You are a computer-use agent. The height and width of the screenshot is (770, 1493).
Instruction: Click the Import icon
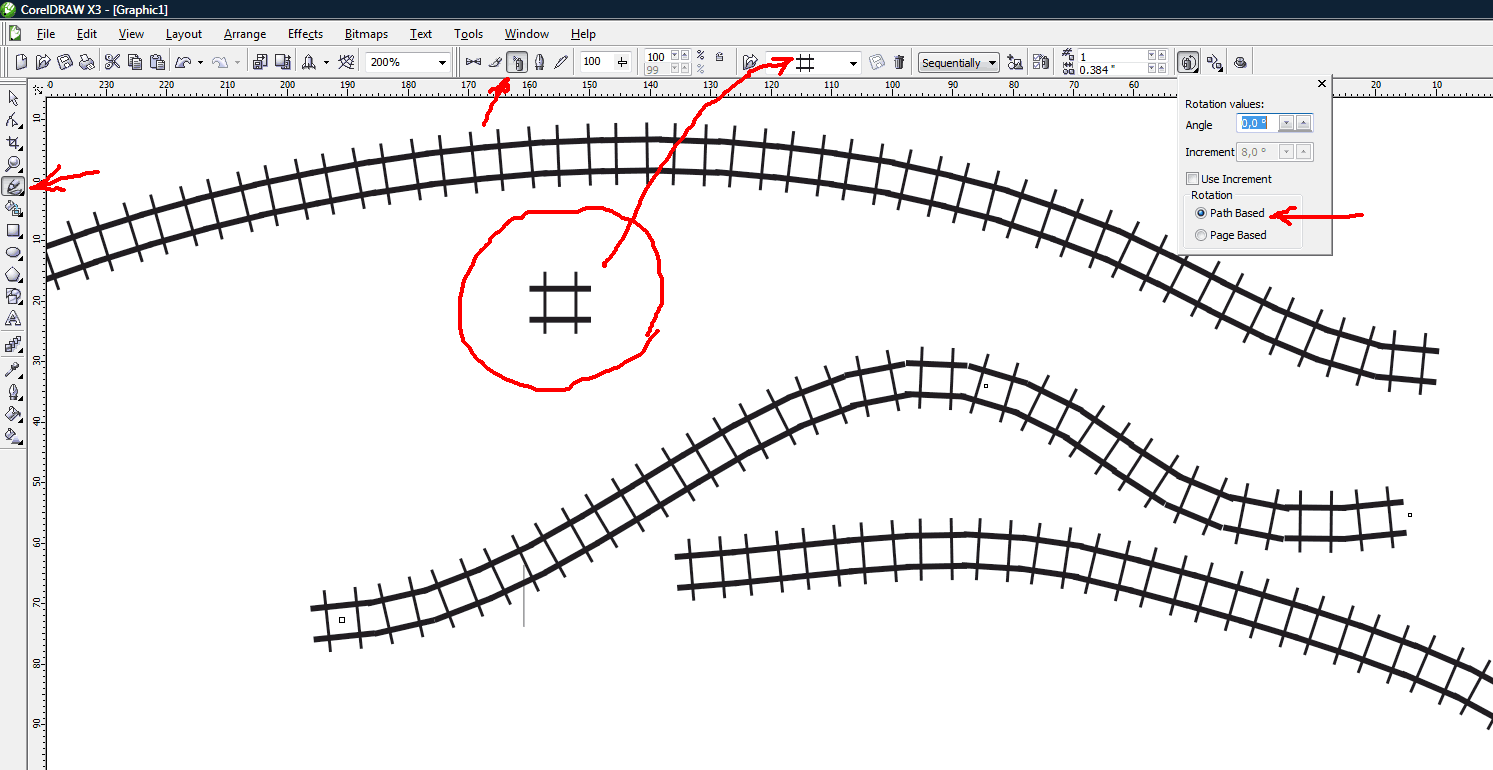click(260, 62)
